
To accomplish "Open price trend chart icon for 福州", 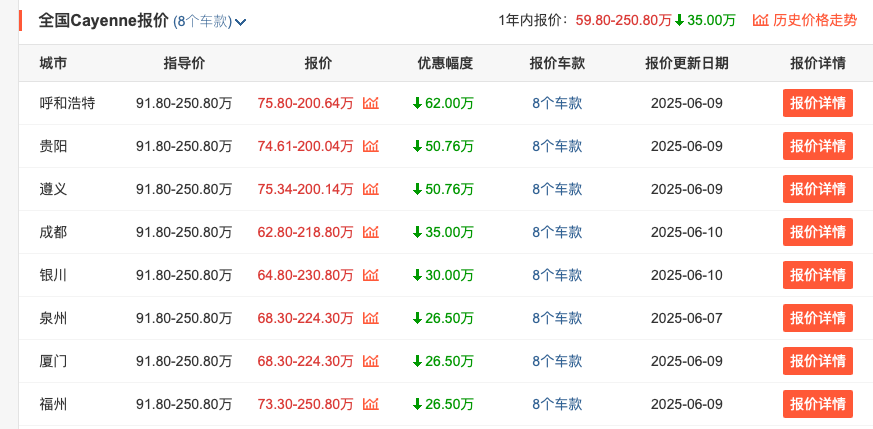I will point(371,404).
